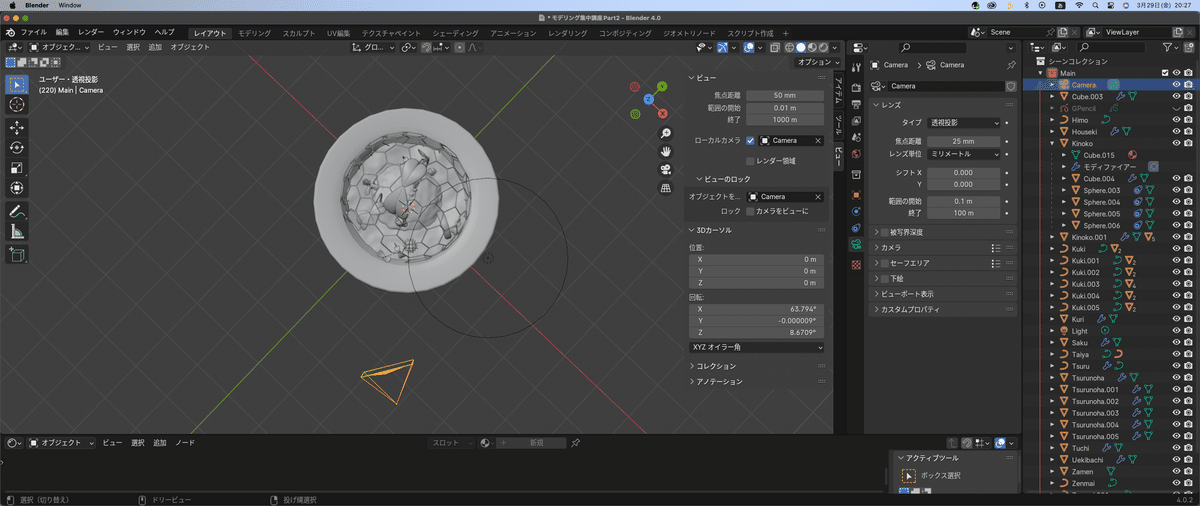Image resolution: width=1200 pixels, height=506 pixels.
Task: Select the Annotate pencil tool
Action: tap(17, 211)
